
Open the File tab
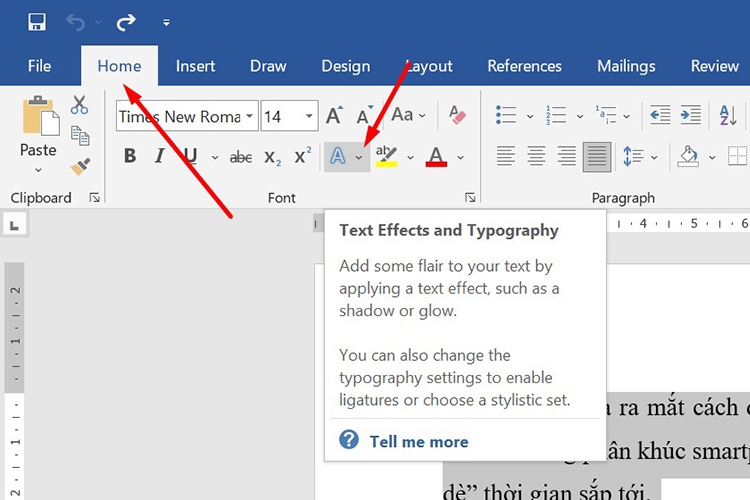39,66
